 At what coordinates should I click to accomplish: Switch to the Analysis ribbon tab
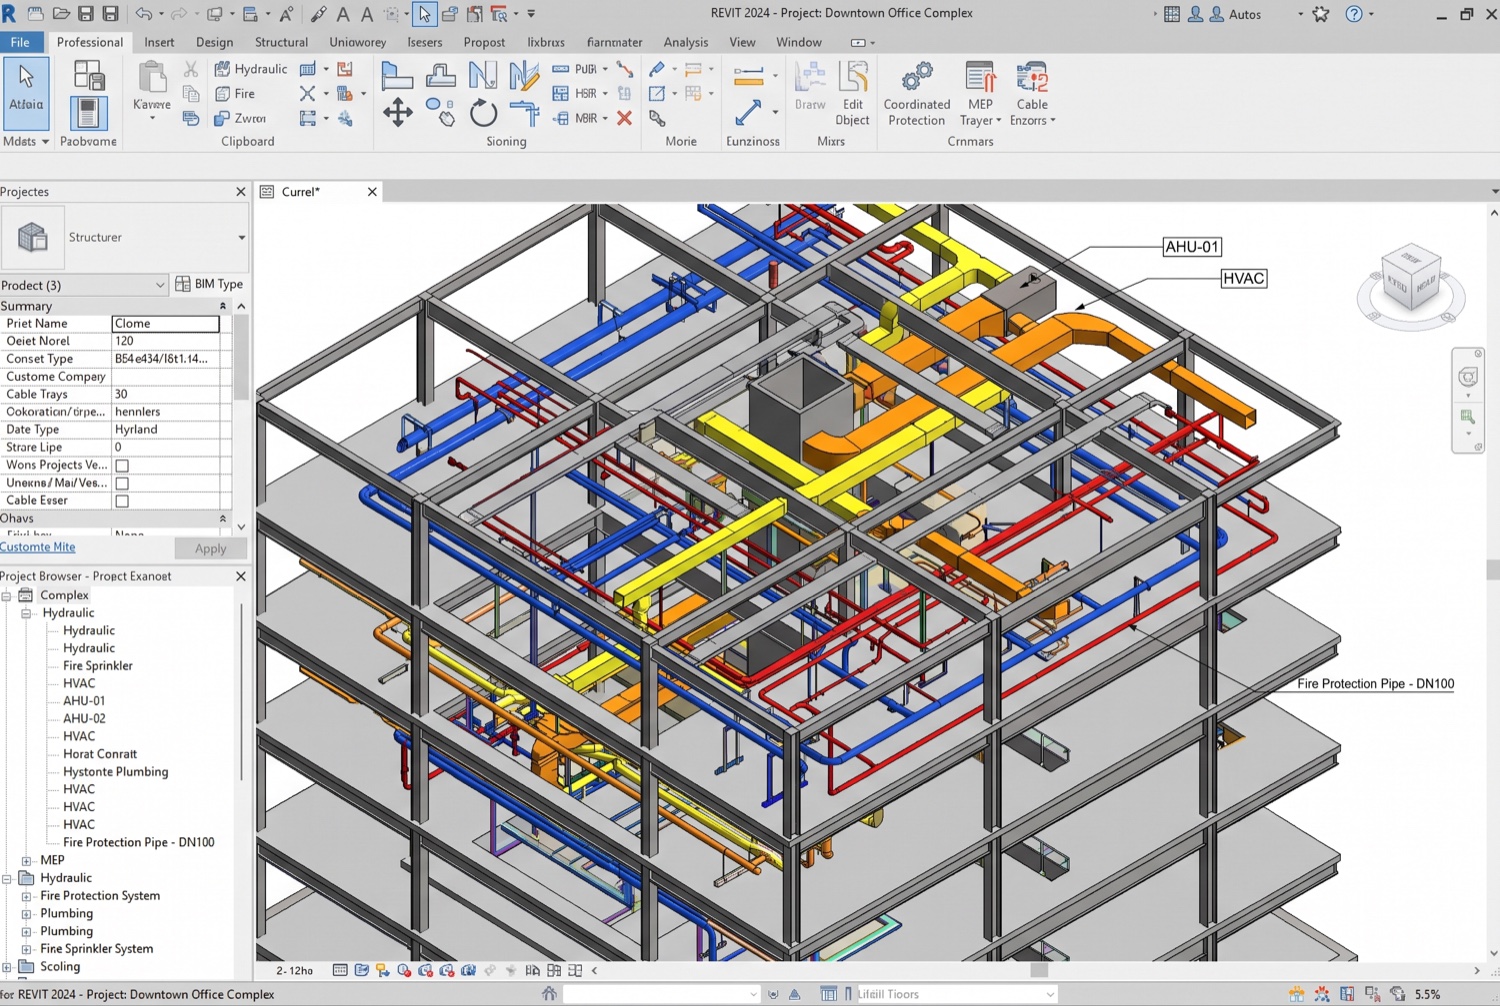[x=686, y=42]
